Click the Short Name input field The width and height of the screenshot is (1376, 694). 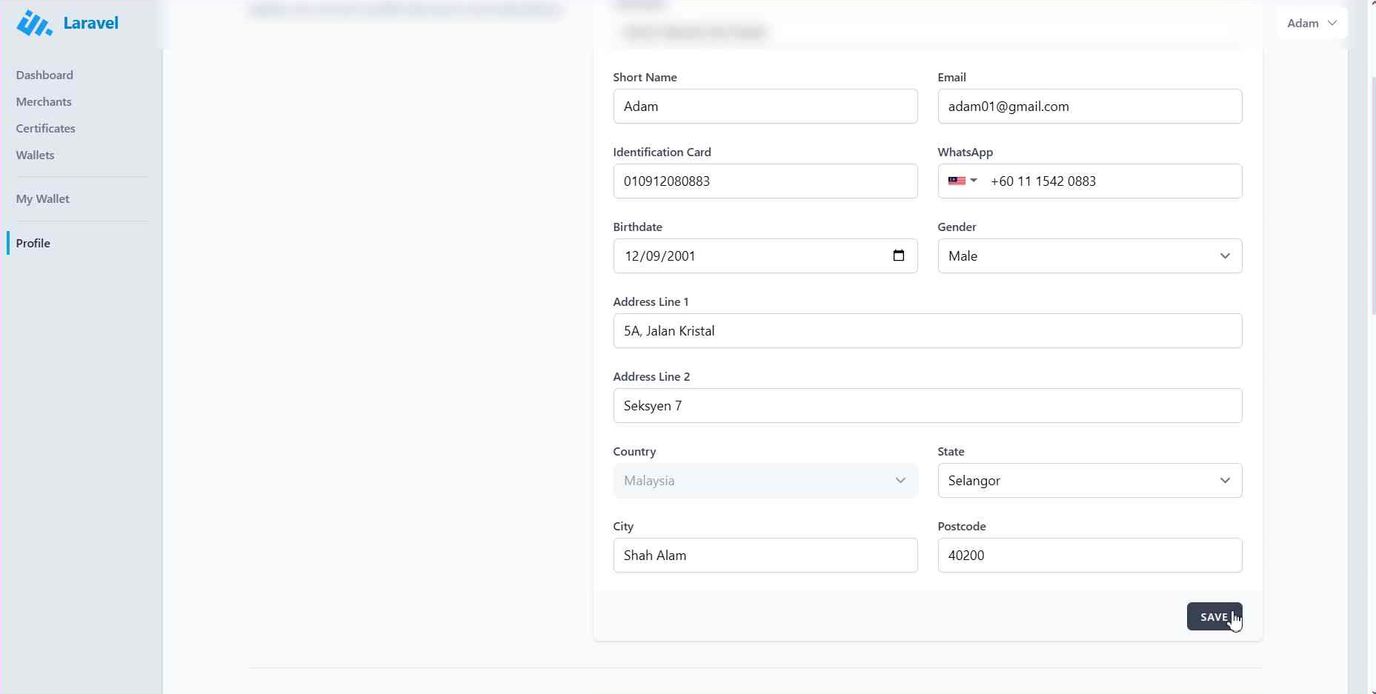764,106
